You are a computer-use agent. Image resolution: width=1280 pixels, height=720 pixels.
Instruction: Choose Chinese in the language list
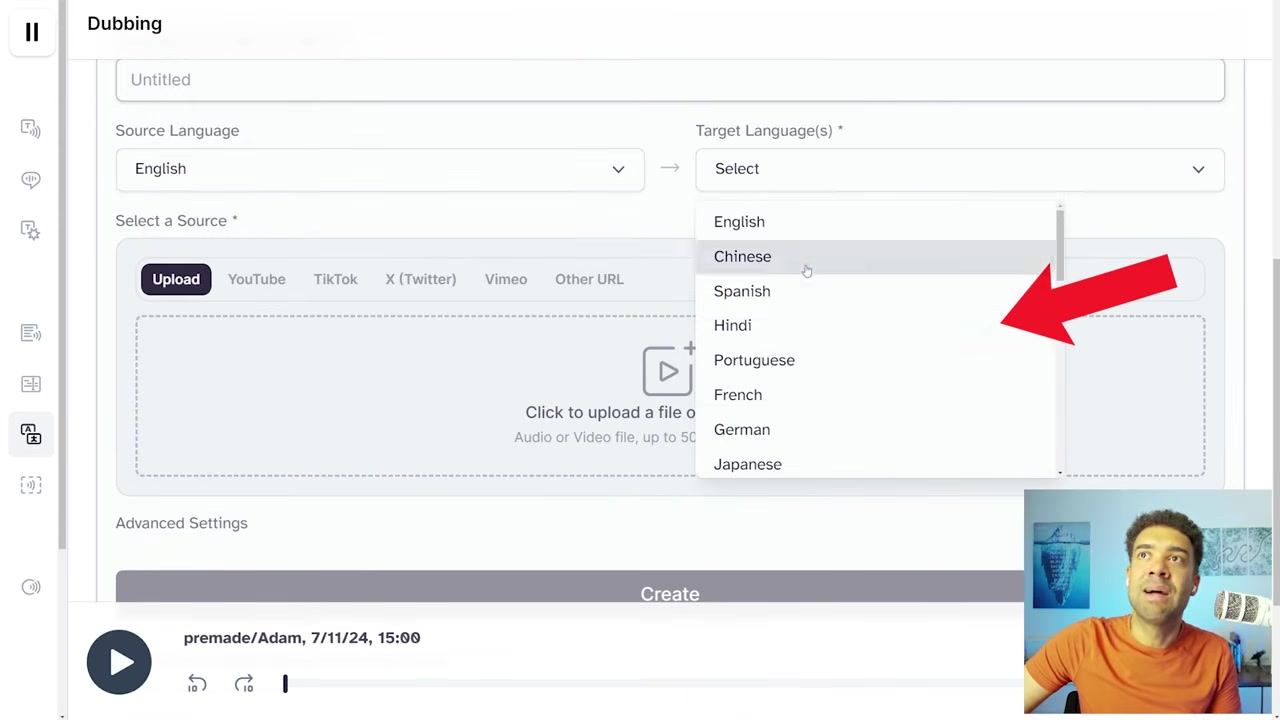[875, 256]
